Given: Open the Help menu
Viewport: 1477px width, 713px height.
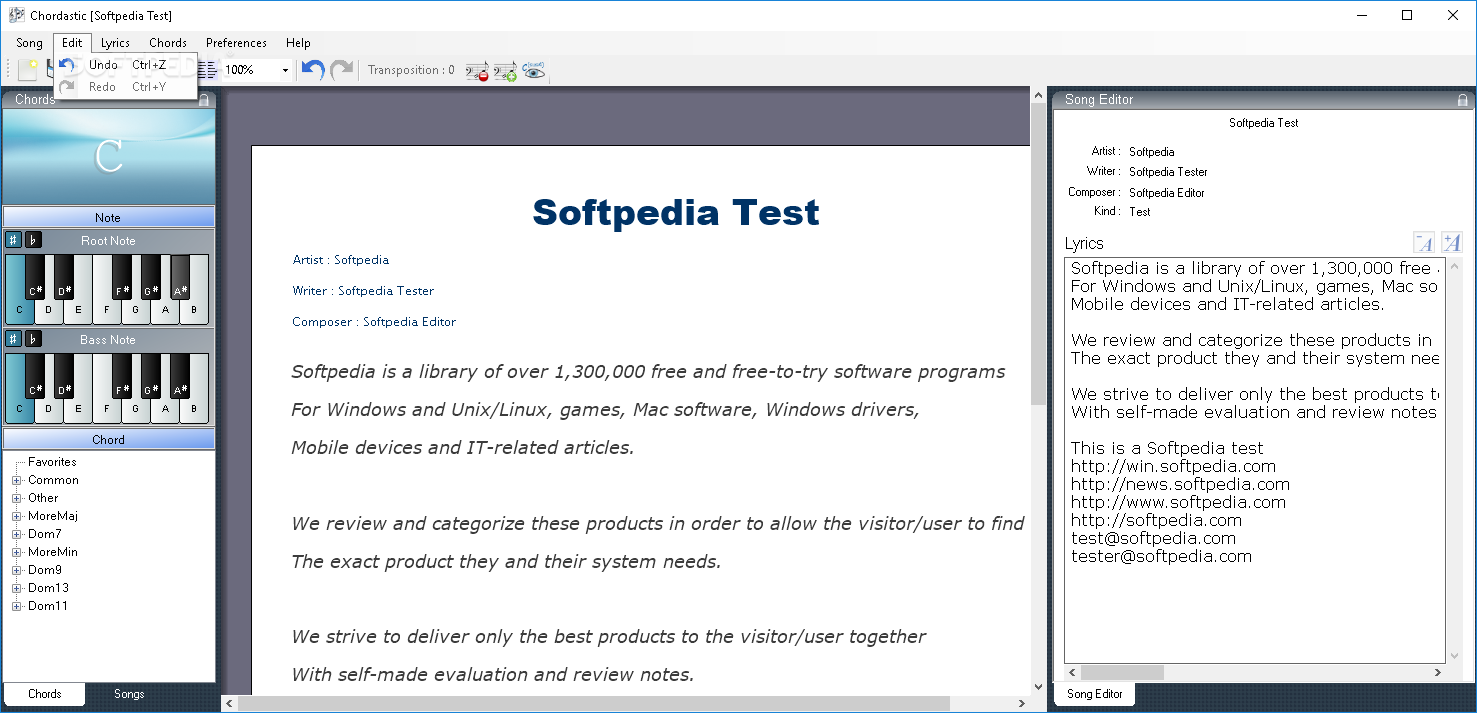Looking at the screenshot, I should [x=298, y=43].
